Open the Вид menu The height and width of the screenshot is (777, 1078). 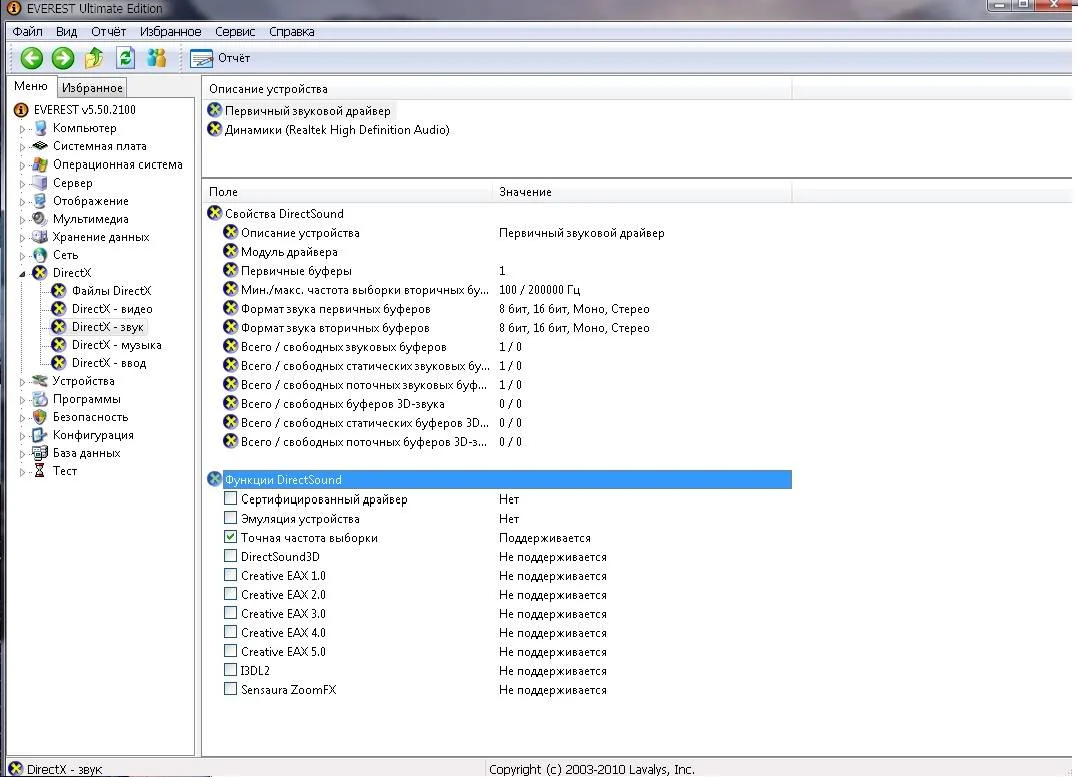(66, 32)
